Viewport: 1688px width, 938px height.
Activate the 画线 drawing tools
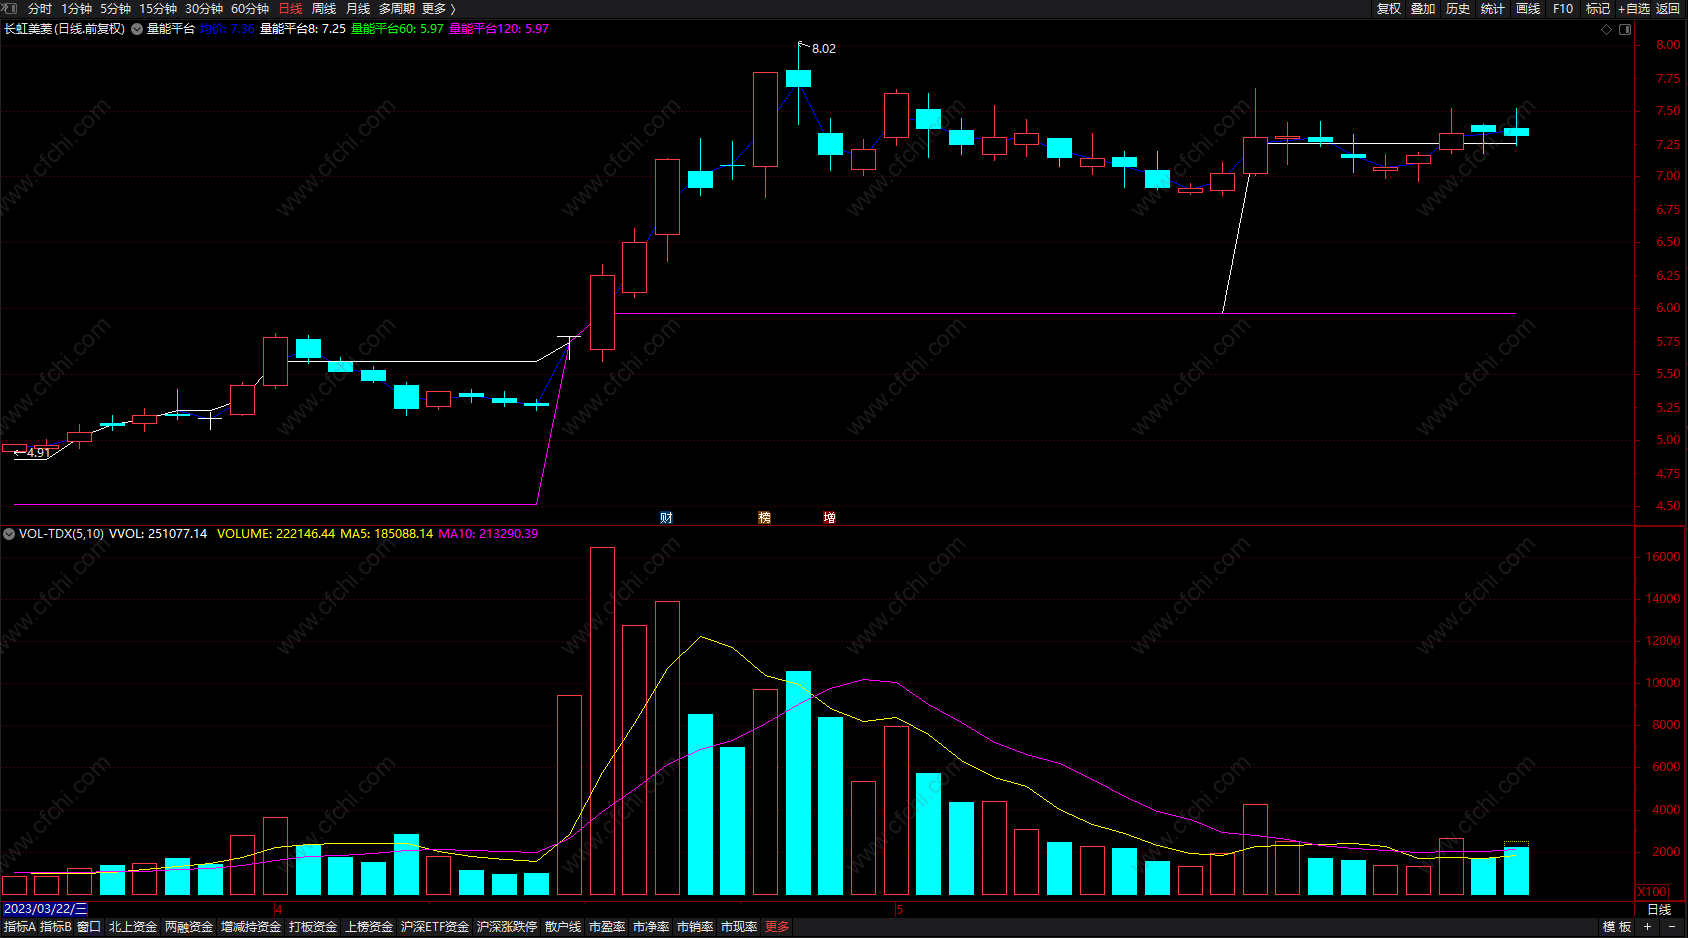1528,9
